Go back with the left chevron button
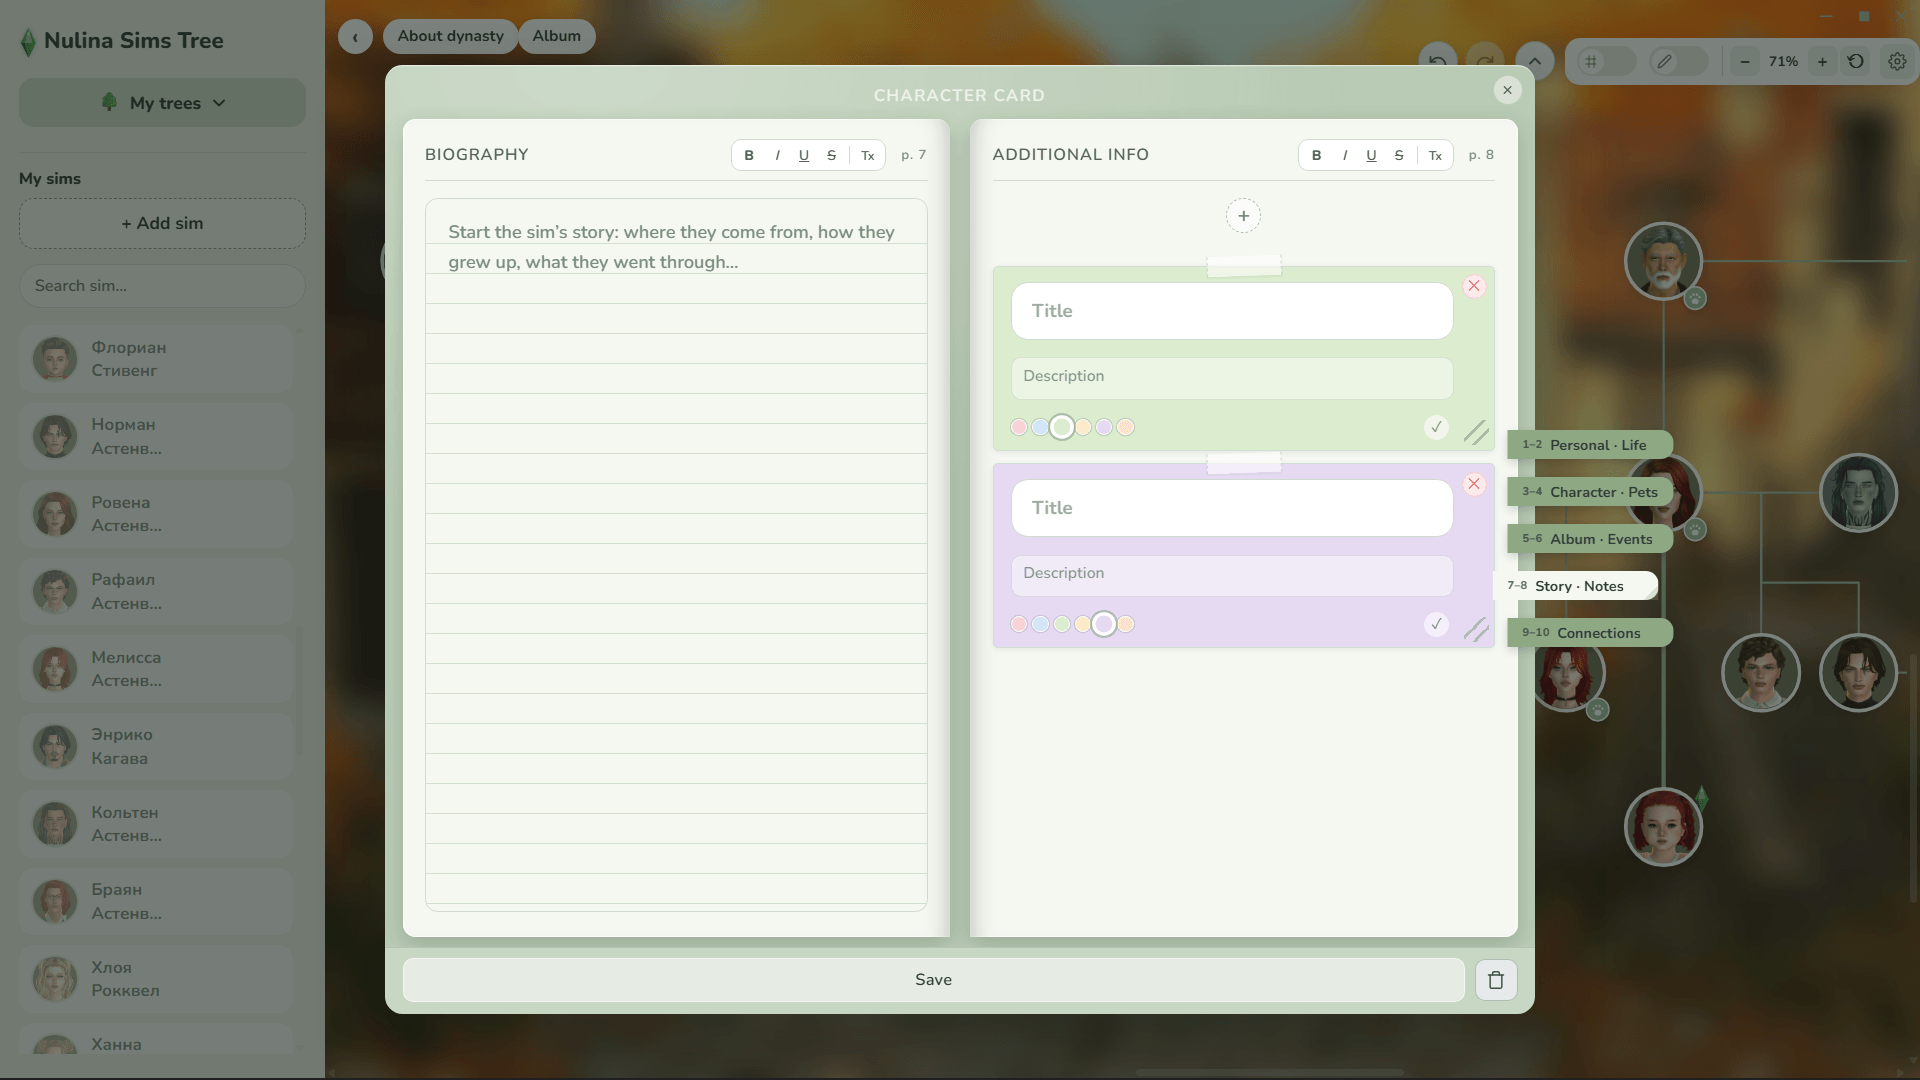 [x=355, y=37]
